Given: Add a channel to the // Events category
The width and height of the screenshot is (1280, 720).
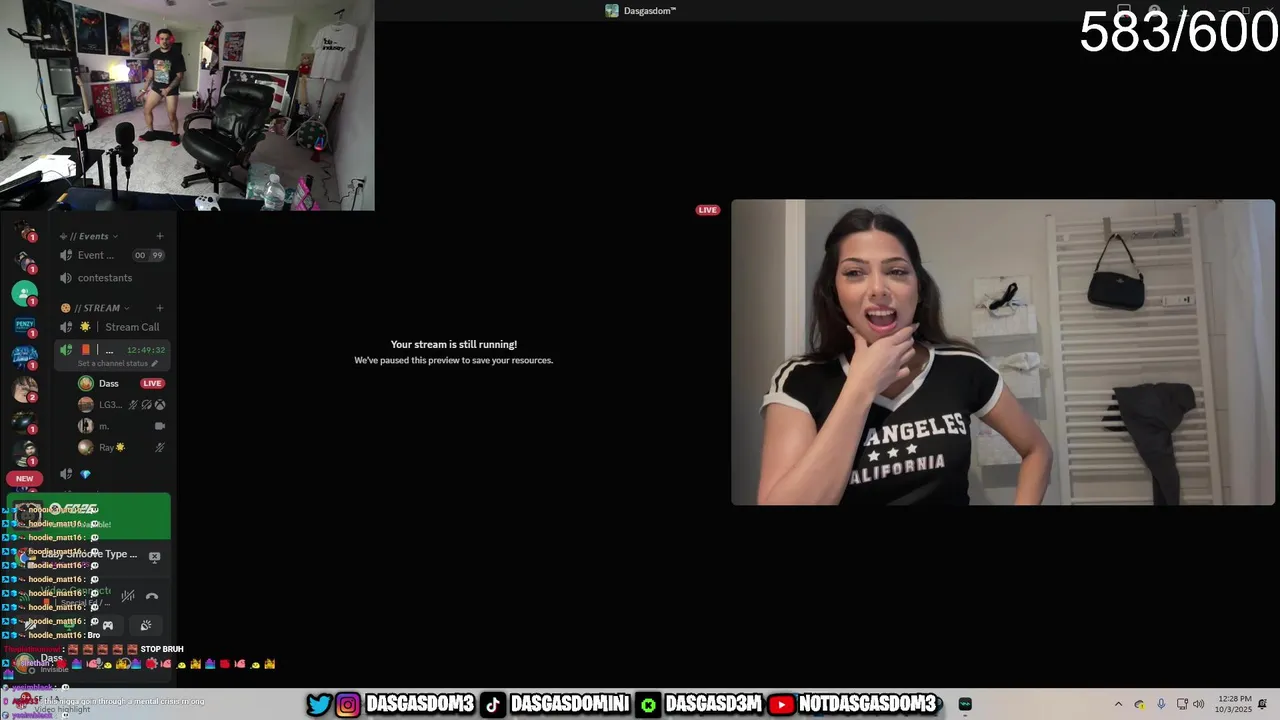Looking at the screenshot, I should point(160,236).
